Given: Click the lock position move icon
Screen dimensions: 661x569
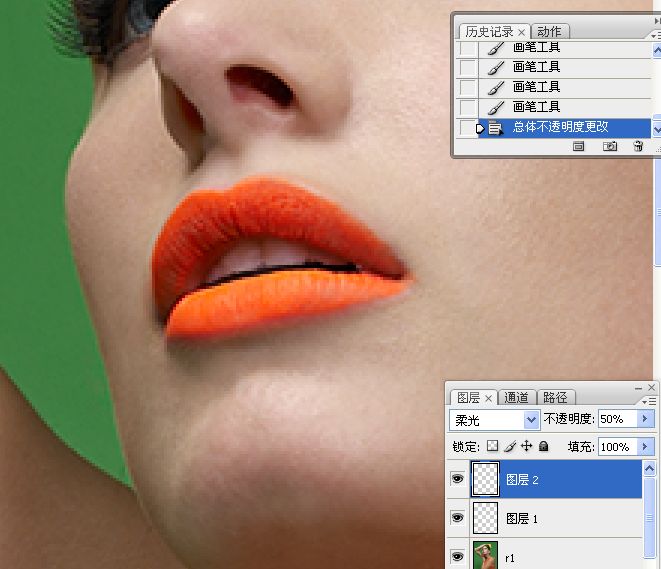Looking at the screenshot, I should pyautogui.click(x=527, y=446).
